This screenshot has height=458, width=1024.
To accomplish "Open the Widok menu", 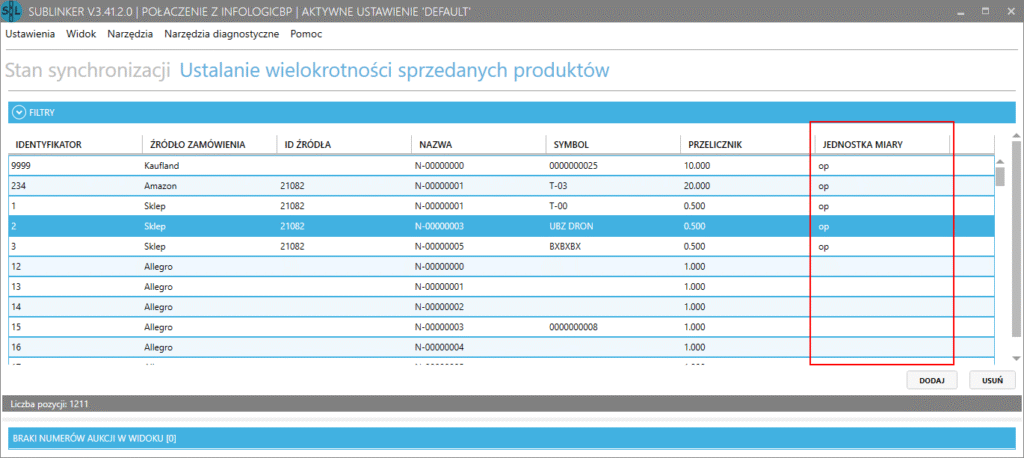I will 81,33.
